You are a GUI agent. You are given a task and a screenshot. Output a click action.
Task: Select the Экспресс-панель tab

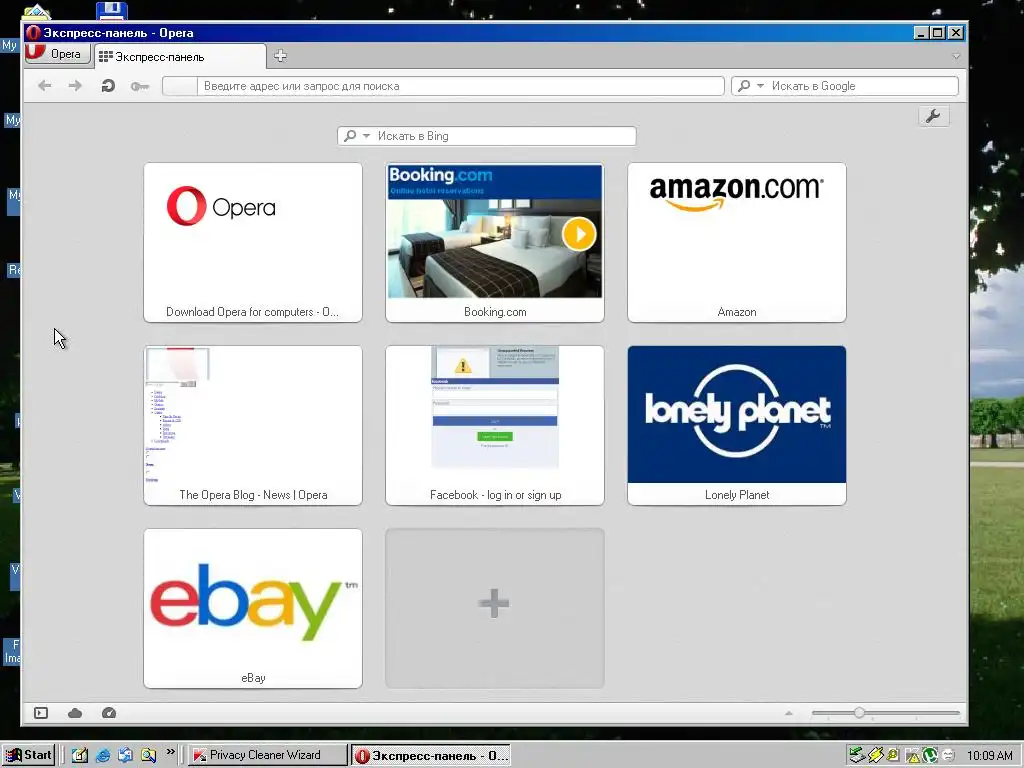(x=180, y=57)
